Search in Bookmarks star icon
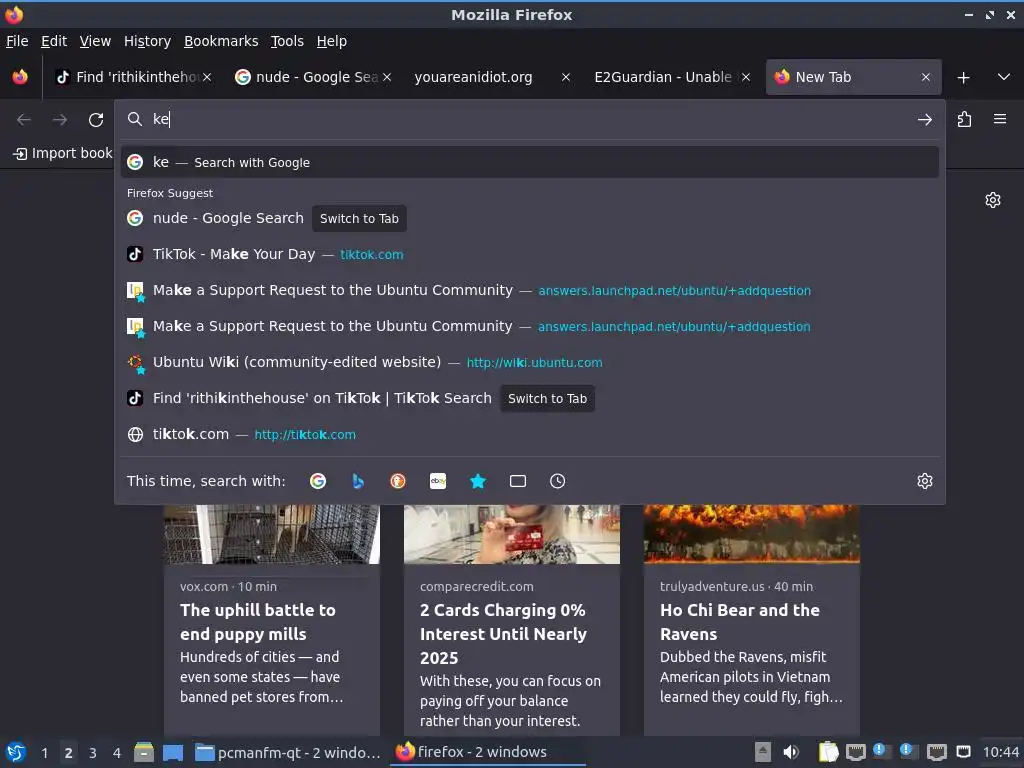This screenshot has width=1024, height=768. [x=478, y=481]
